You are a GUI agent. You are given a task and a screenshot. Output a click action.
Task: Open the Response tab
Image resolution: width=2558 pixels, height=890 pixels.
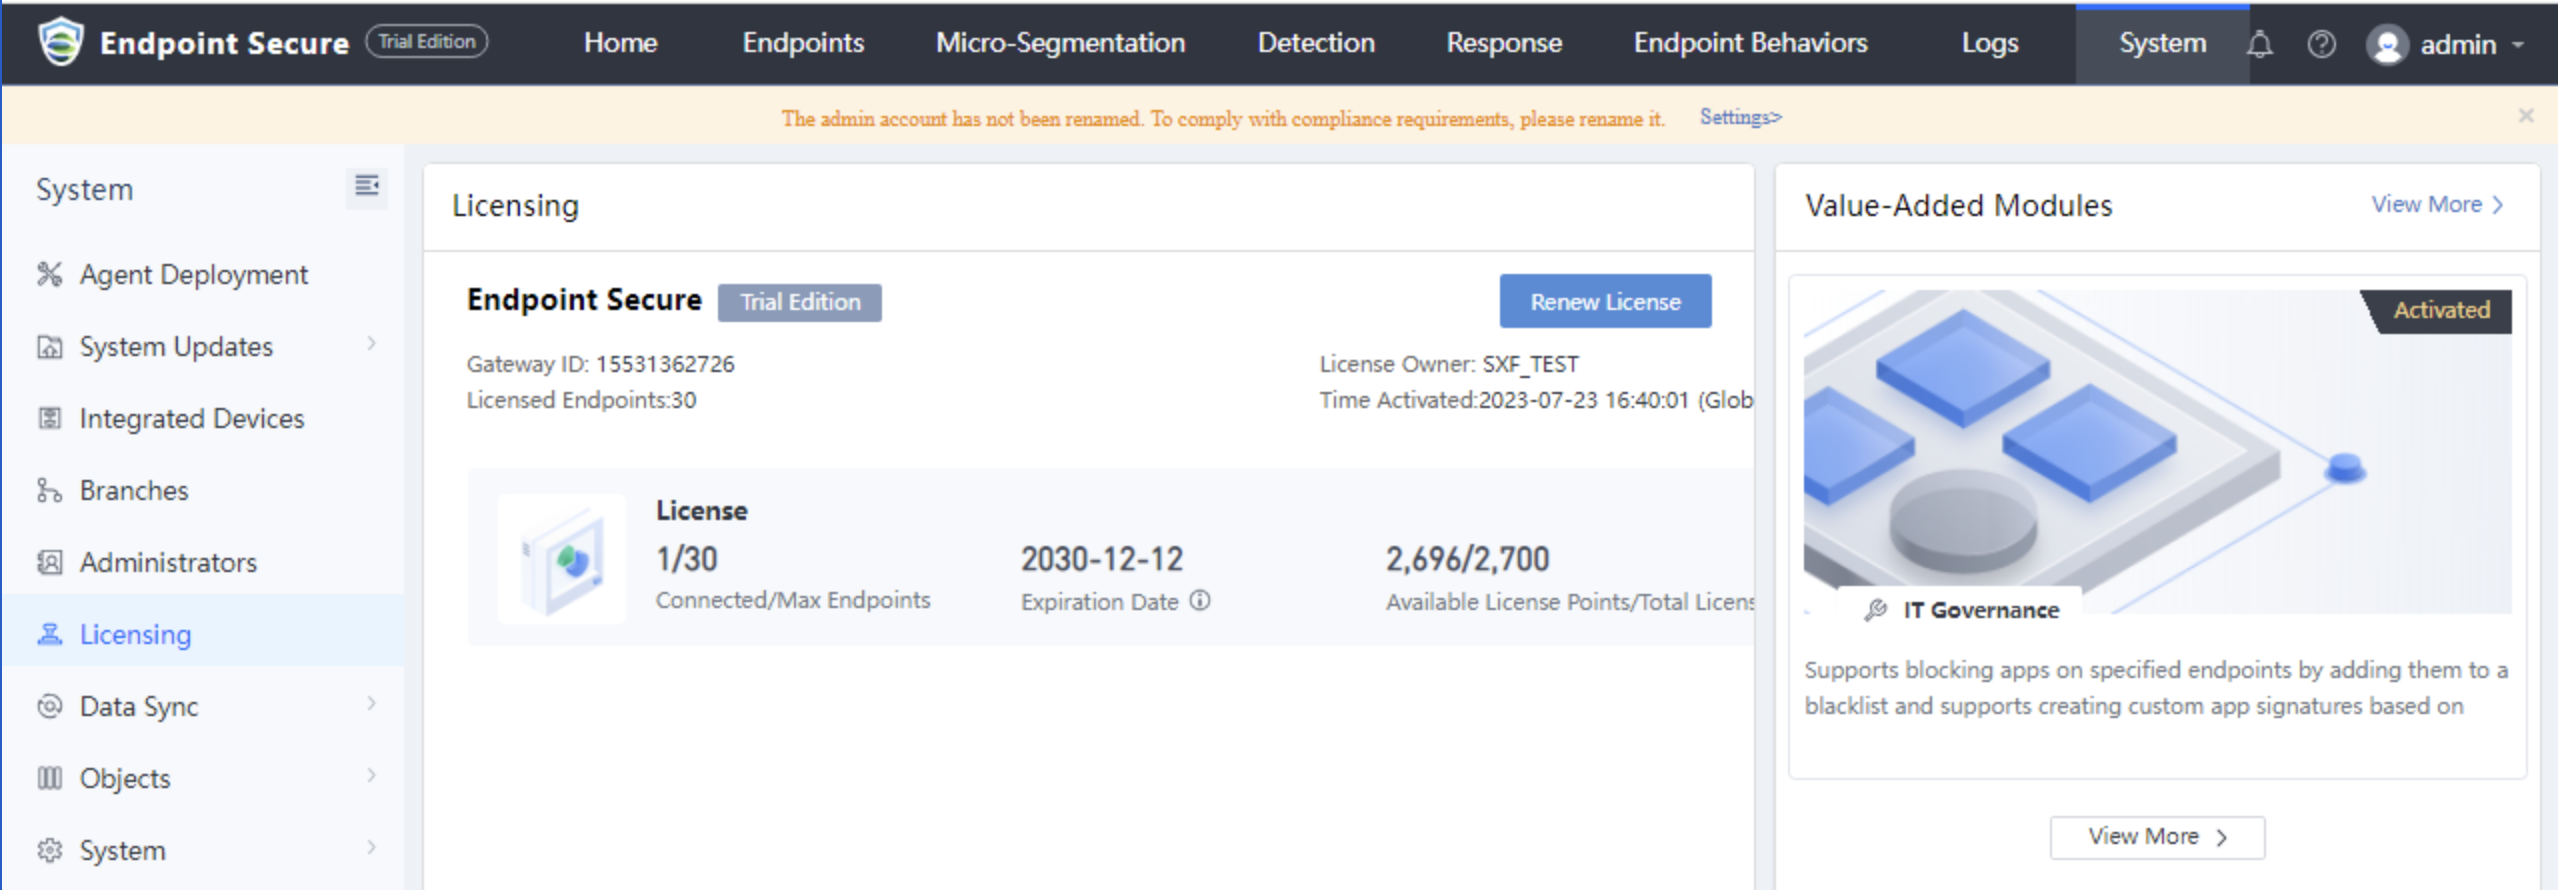(x=1504, y=43)
